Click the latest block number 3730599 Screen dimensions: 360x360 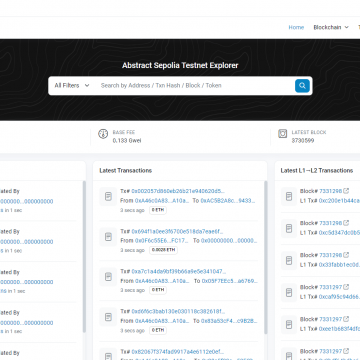303,141
